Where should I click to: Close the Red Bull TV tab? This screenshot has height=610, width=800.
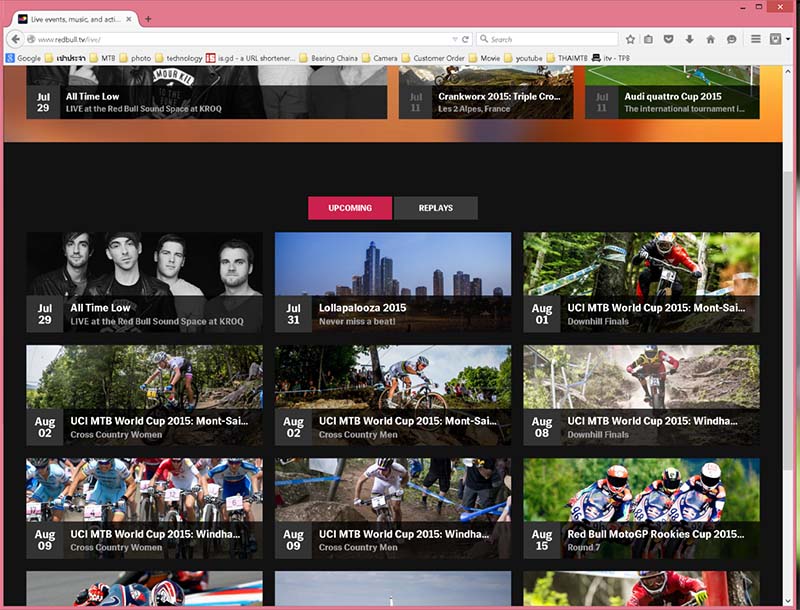point(129,19)
